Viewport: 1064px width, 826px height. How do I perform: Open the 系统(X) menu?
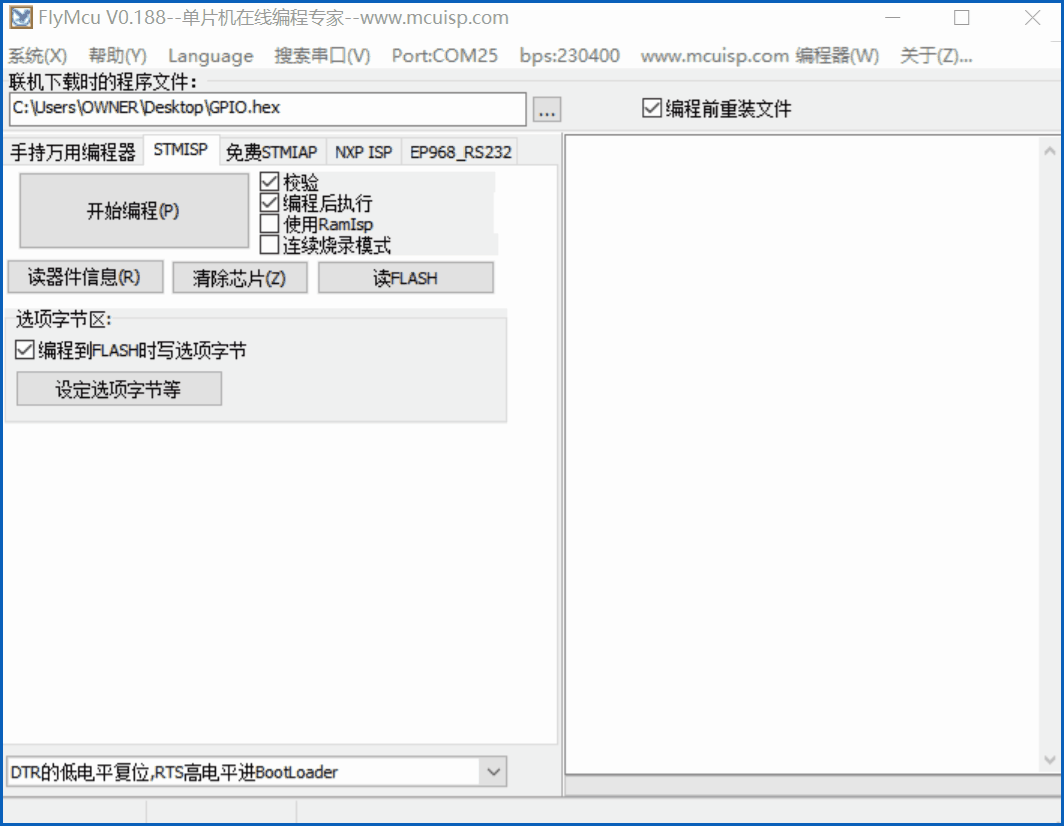pos(37,56)
